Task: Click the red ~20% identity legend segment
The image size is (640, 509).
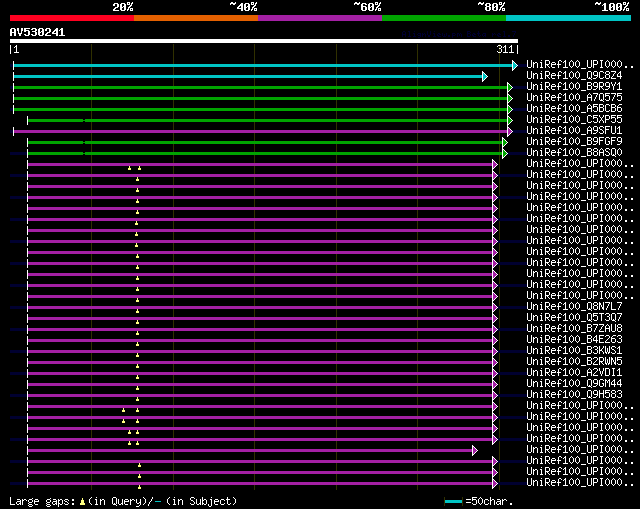Action: coord(71,18)
